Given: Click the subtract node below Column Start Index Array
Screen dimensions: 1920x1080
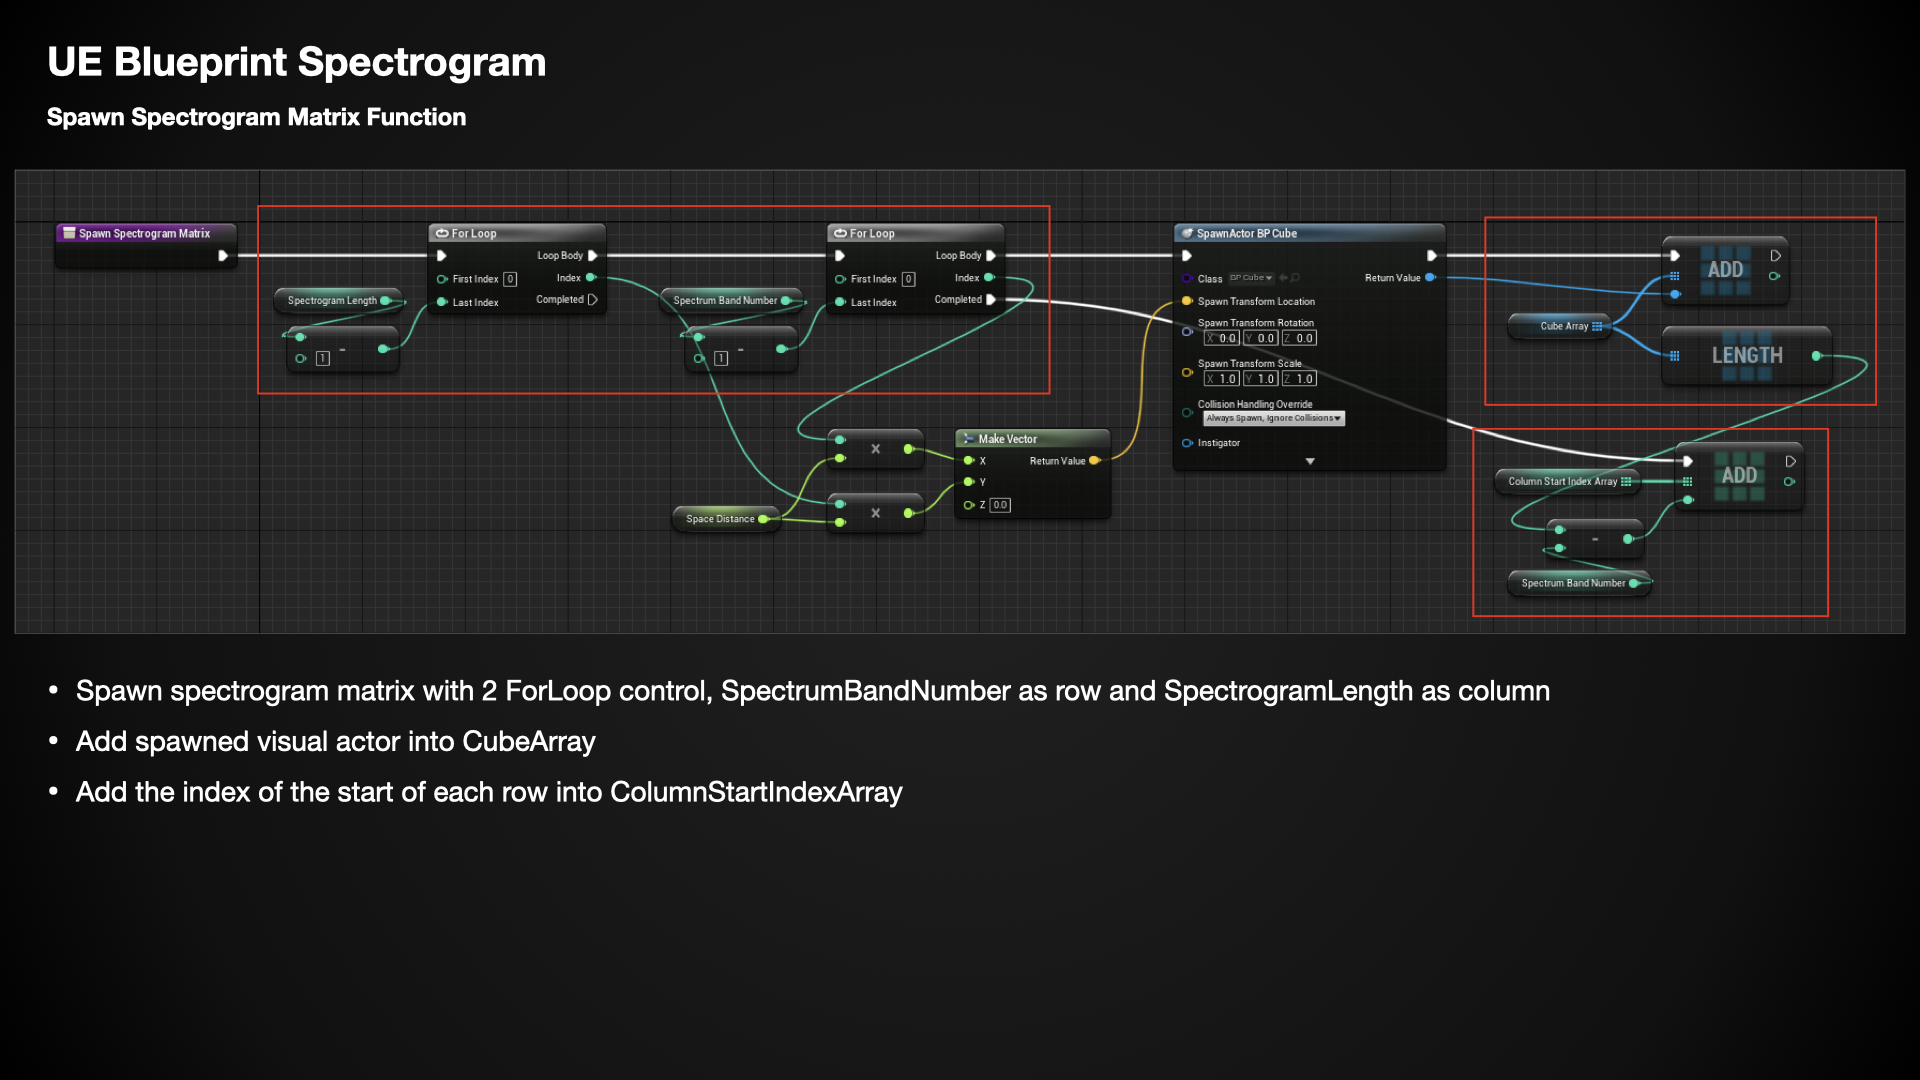Looking at the screenshot, I should (1594, 539).
